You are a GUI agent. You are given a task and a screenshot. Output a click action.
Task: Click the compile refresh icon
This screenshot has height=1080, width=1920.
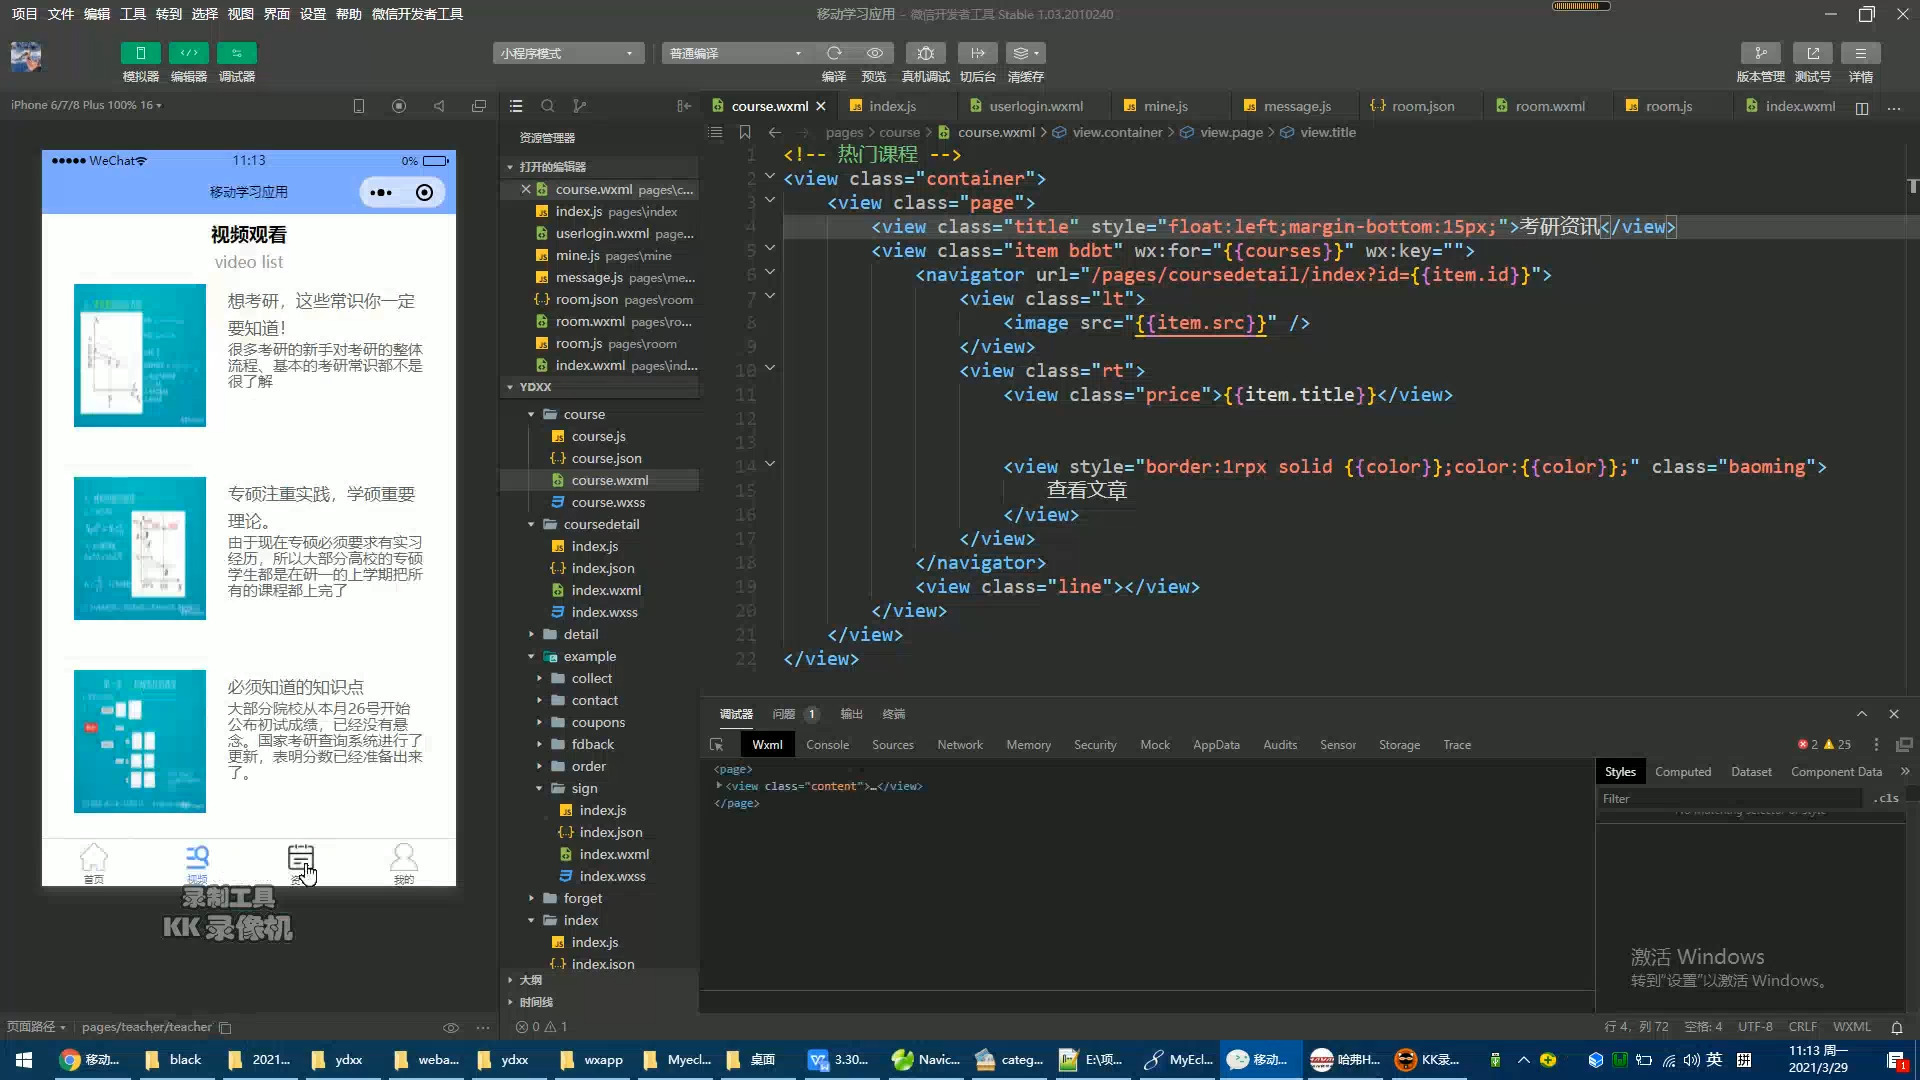click(834, 53)
